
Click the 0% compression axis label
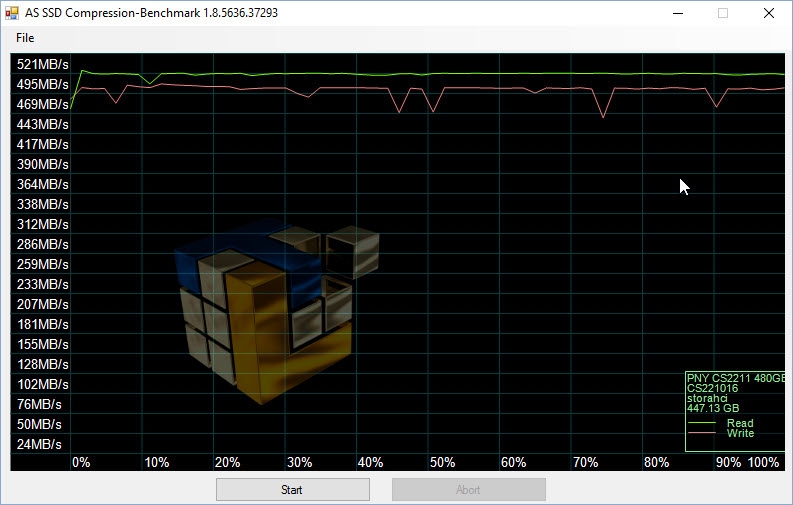tap(81, 463)
